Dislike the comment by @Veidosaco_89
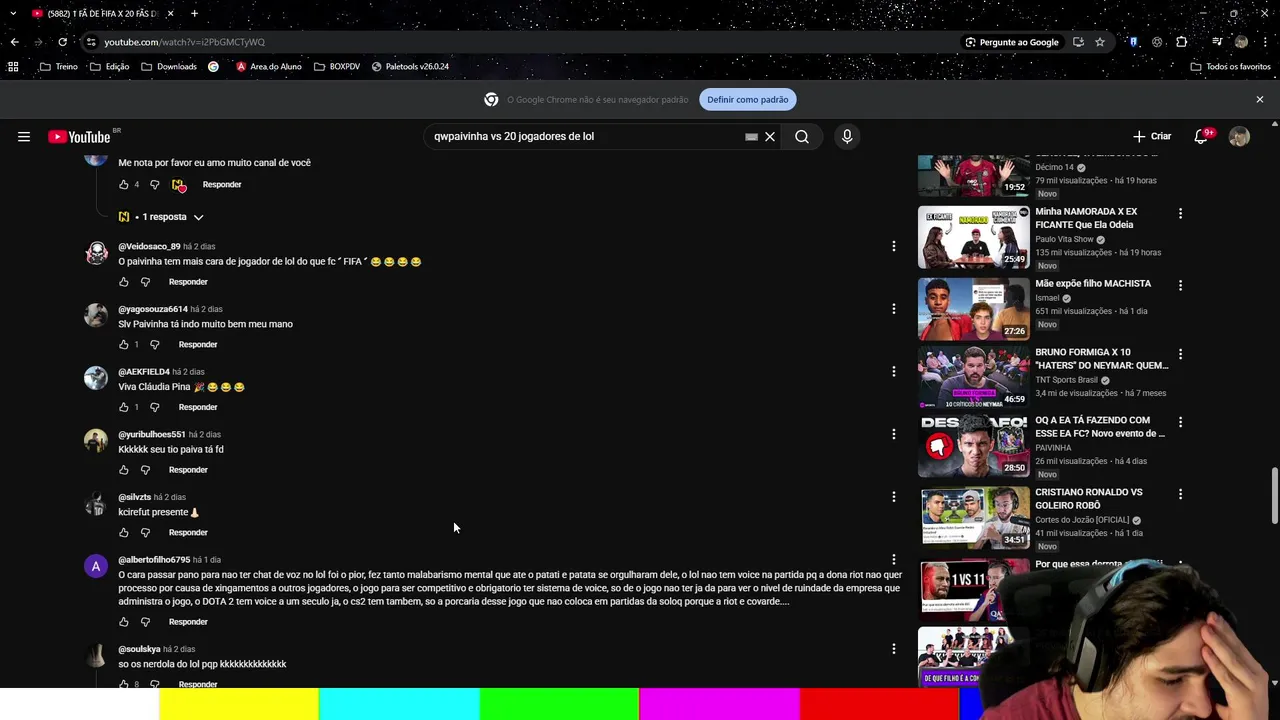The height and width of the screenshot is (720, 1280). (145, 282)
